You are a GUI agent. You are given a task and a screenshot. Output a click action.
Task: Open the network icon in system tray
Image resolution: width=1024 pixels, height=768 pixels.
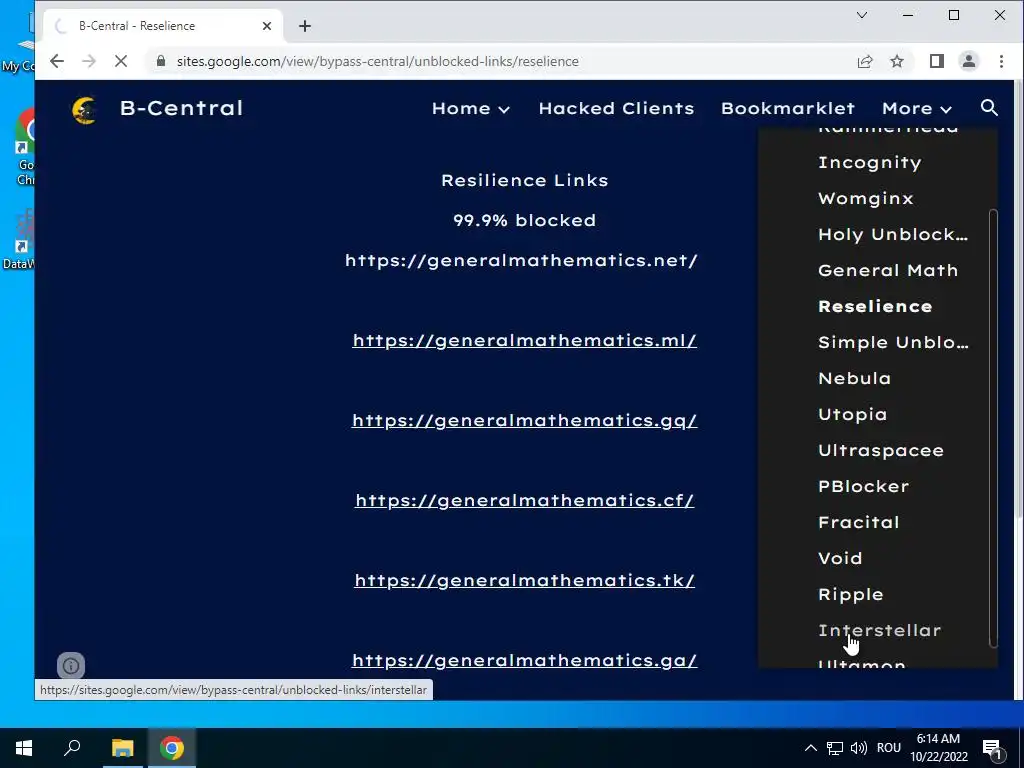[835, 748]
